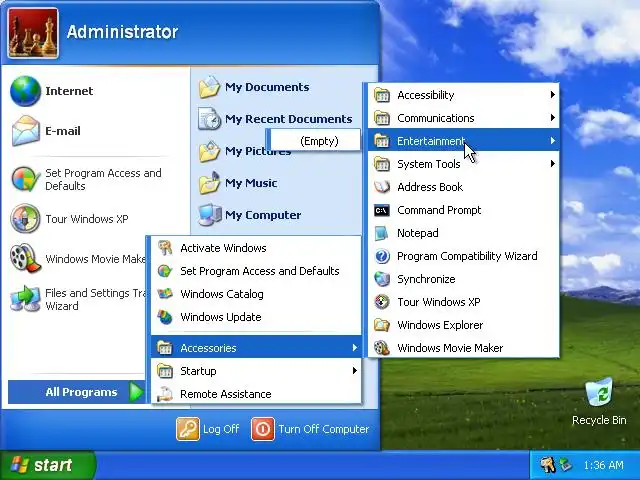The width and height of the screenshot is (640, 480).
Task: Open the E-mail envelope icon
Action: pos(25,131)
